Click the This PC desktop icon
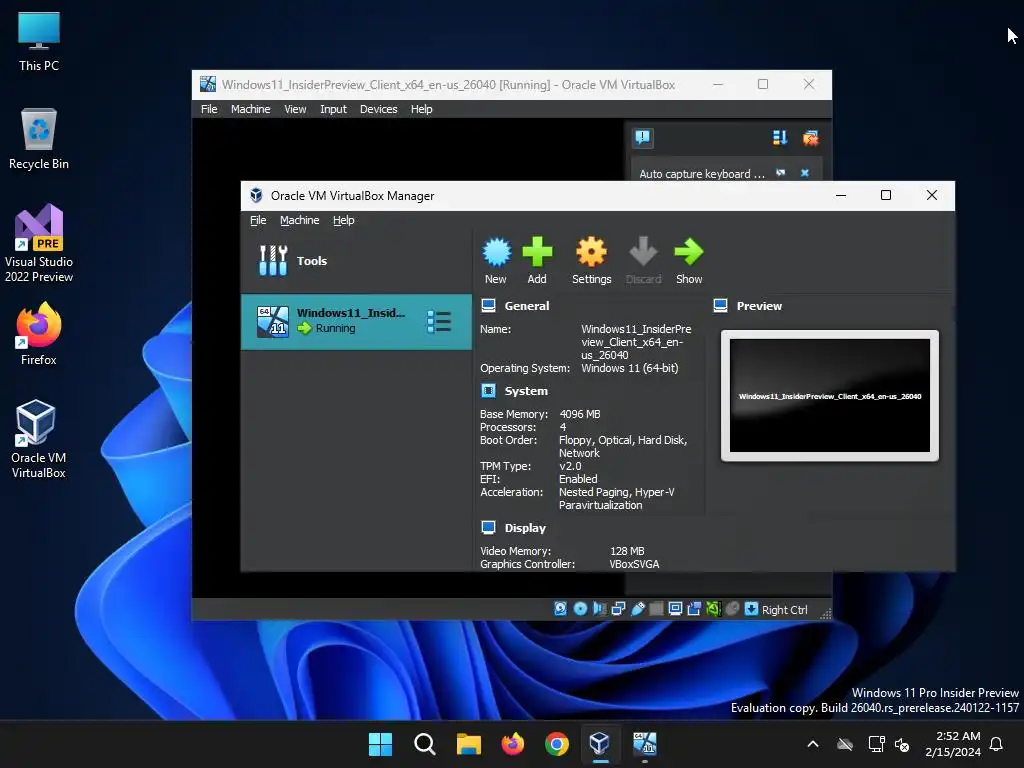The height and width of the screenshot is (768, 1024). (x=39, y=41)
